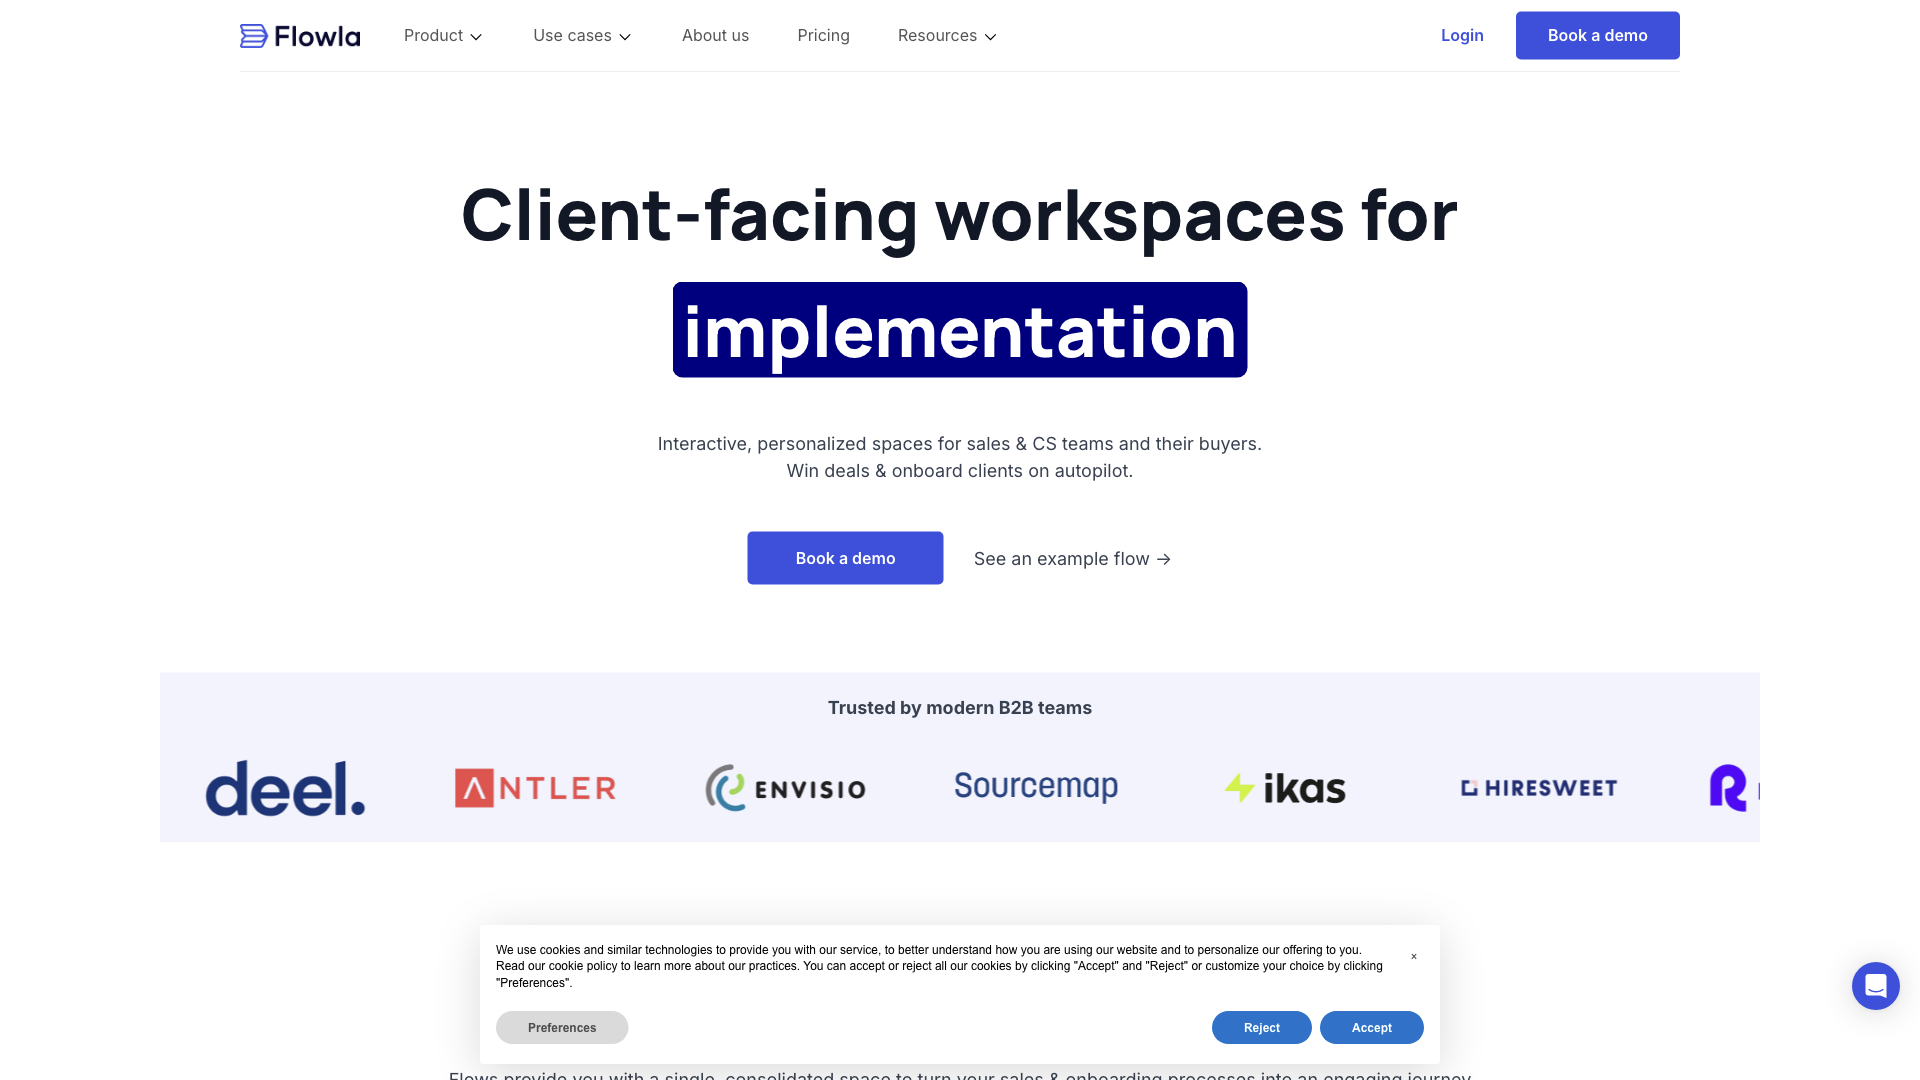Expand the Resources dropdown menu
The height and width of the screenshot is (1080, 1920).
click(x=946, y=35)
